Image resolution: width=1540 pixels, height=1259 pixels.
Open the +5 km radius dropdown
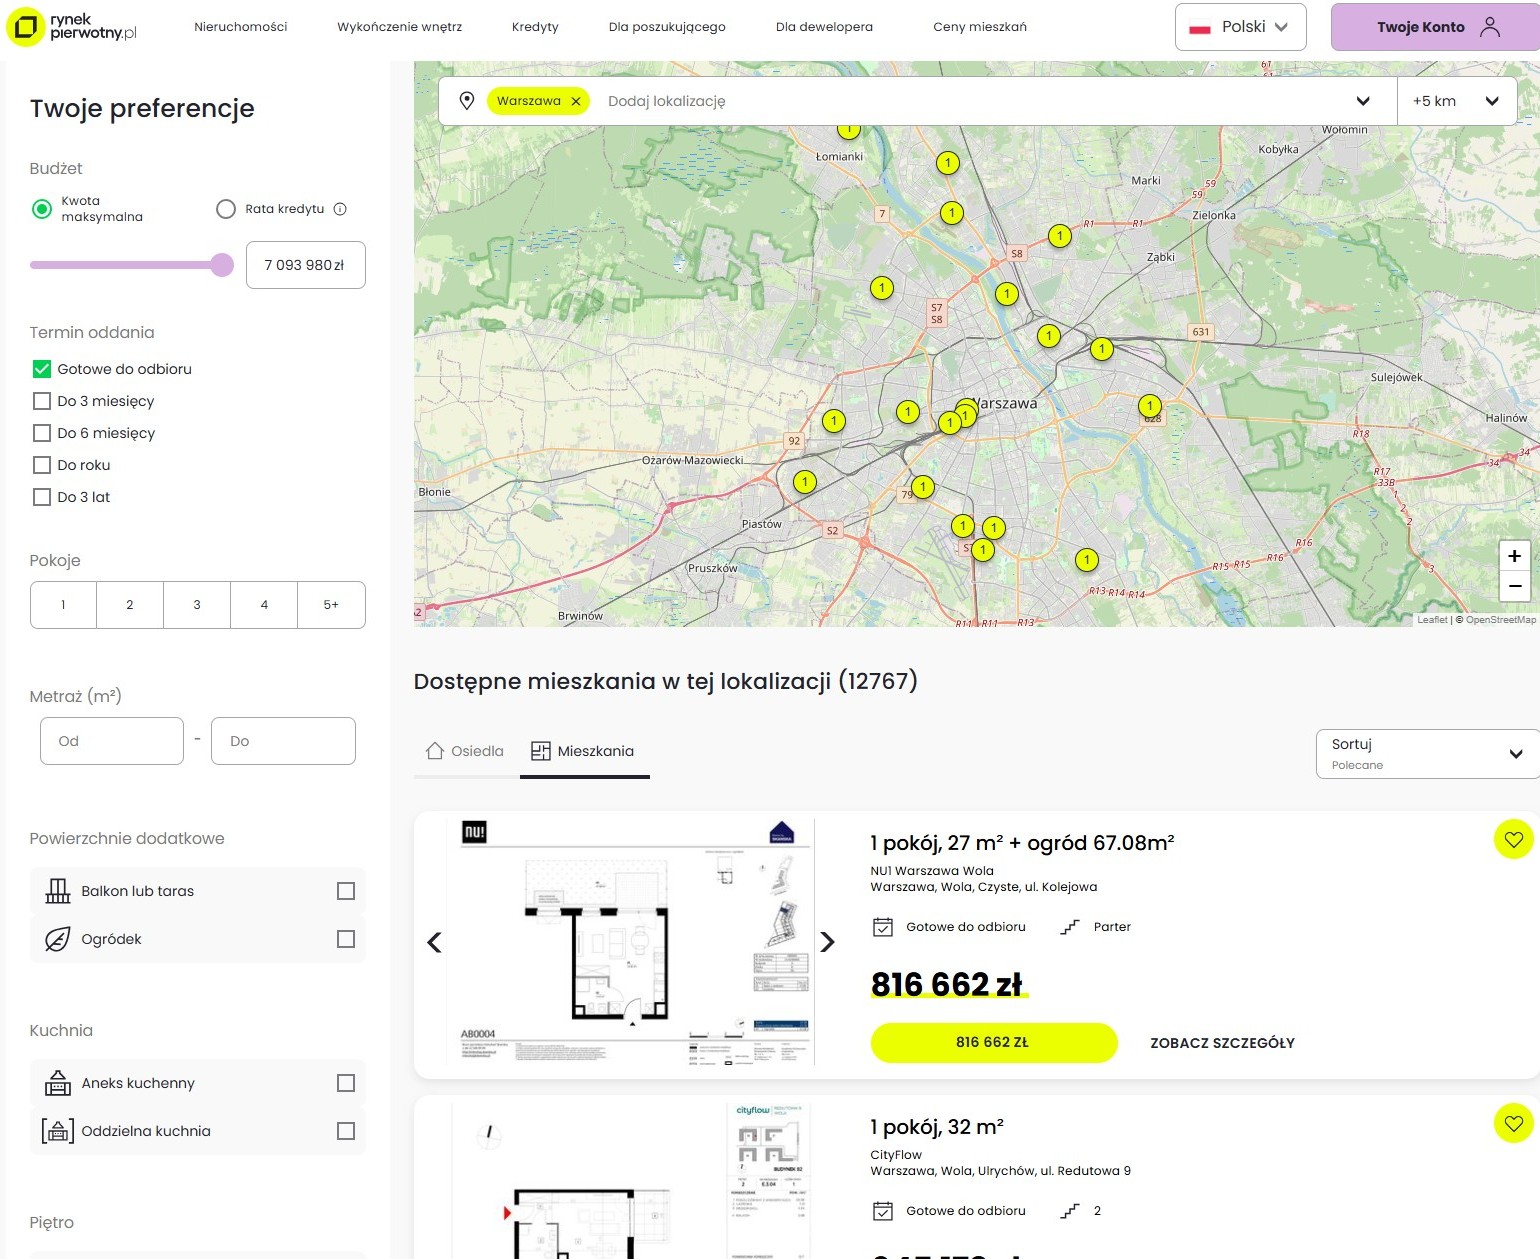(x=1456, y=100)
